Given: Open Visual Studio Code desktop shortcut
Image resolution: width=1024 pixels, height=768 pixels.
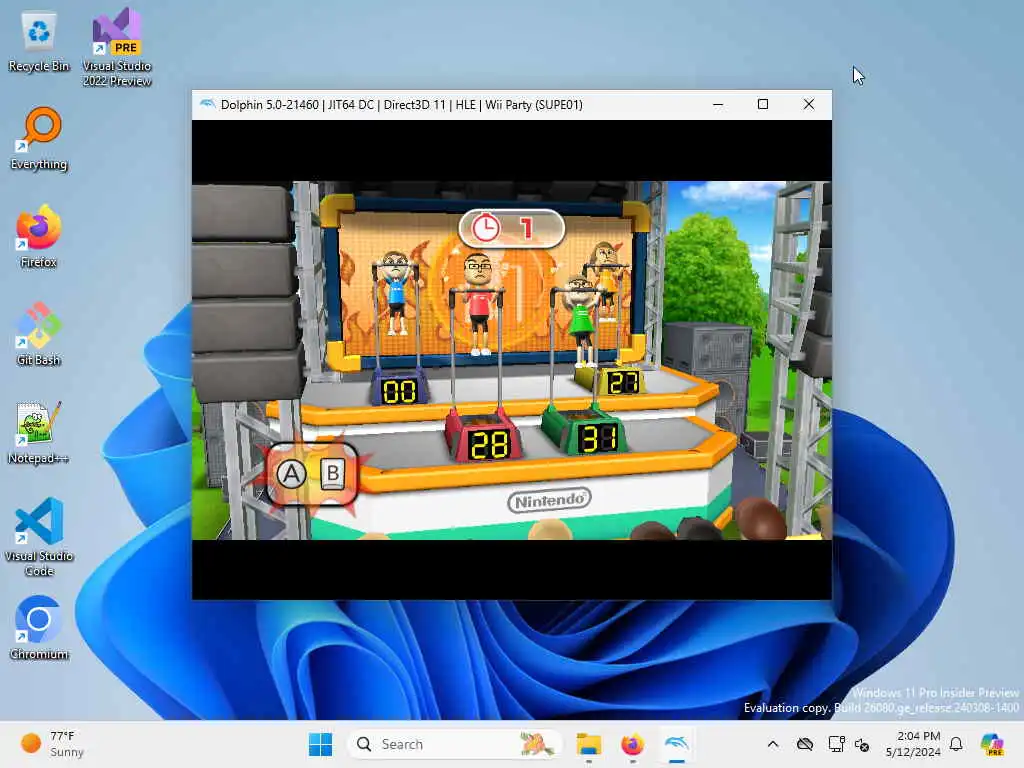Looking at the screenshot, I should (39, 537).
